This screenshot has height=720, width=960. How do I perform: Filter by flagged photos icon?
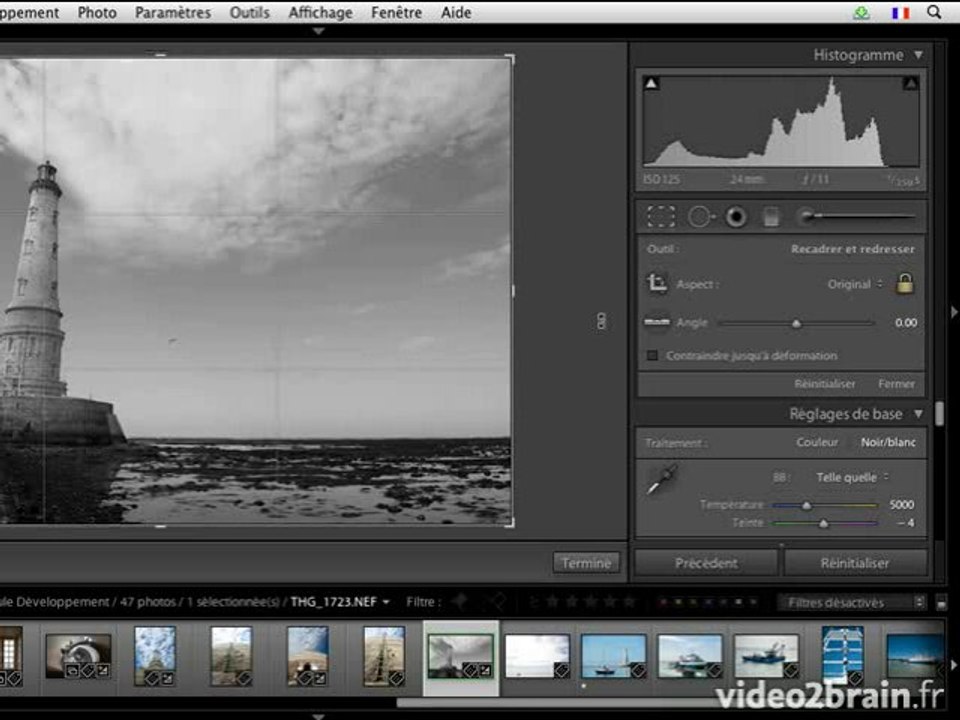click(x=459, y=602)
